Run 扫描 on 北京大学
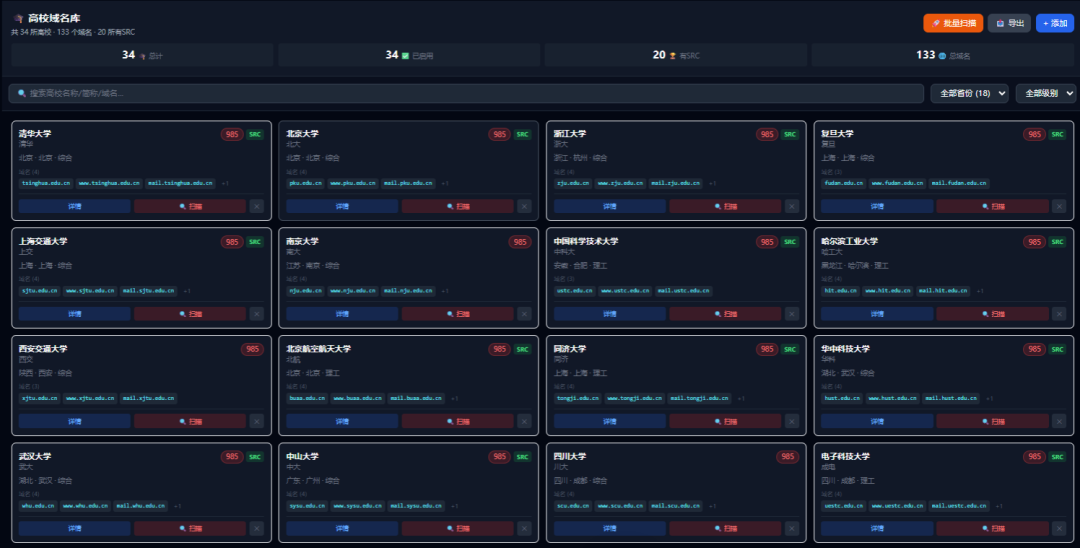Image resolution: width=1080 pixels, height=548 pixels. 457,206
